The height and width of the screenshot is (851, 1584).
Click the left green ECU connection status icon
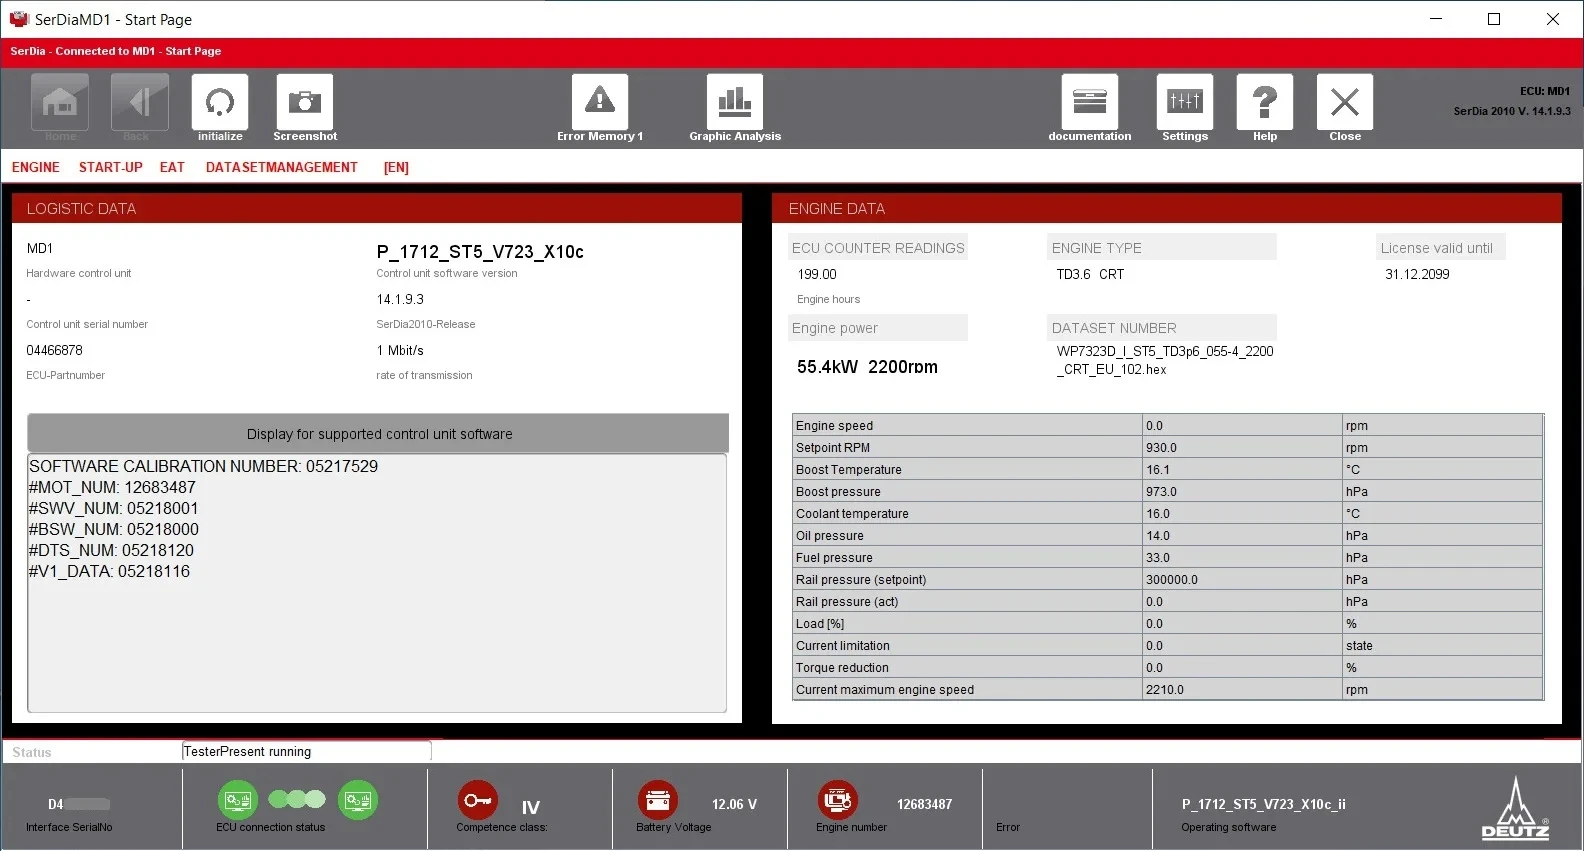coord(238,800)
